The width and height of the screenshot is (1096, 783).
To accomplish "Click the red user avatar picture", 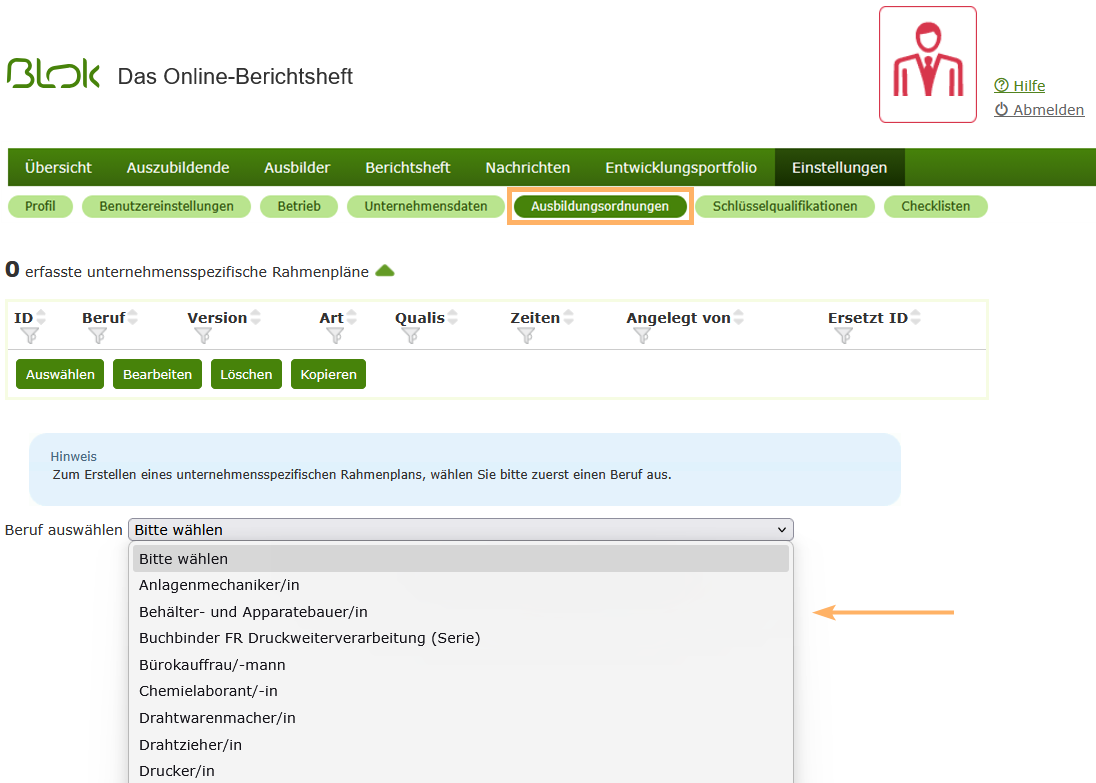I will click(x=928, y=64).
